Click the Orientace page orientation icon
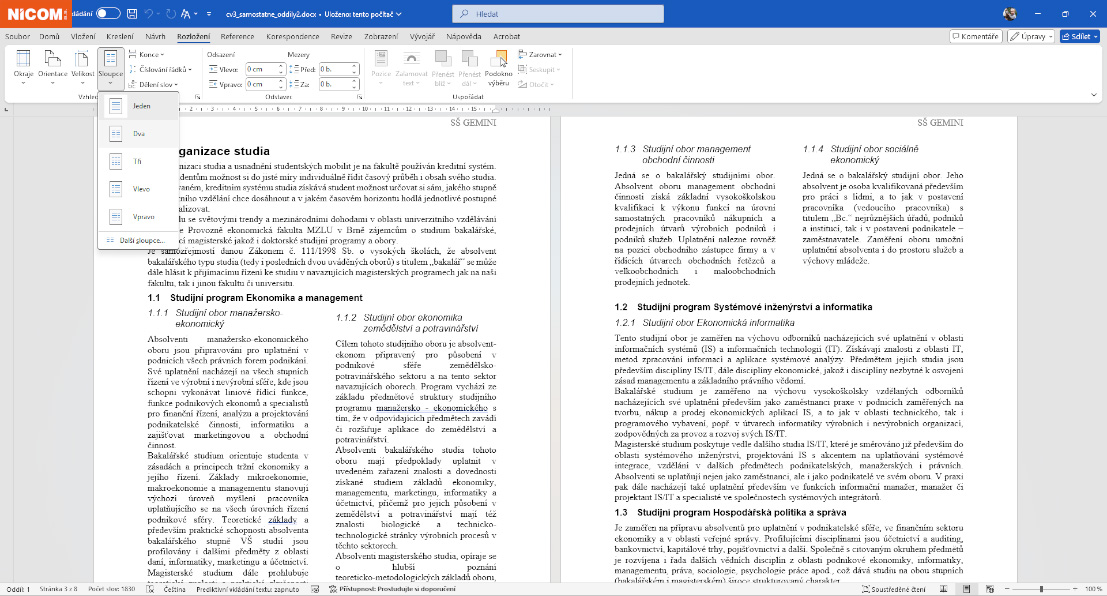Viewport: 1107px width, 596px height. [x=52, y=64]
